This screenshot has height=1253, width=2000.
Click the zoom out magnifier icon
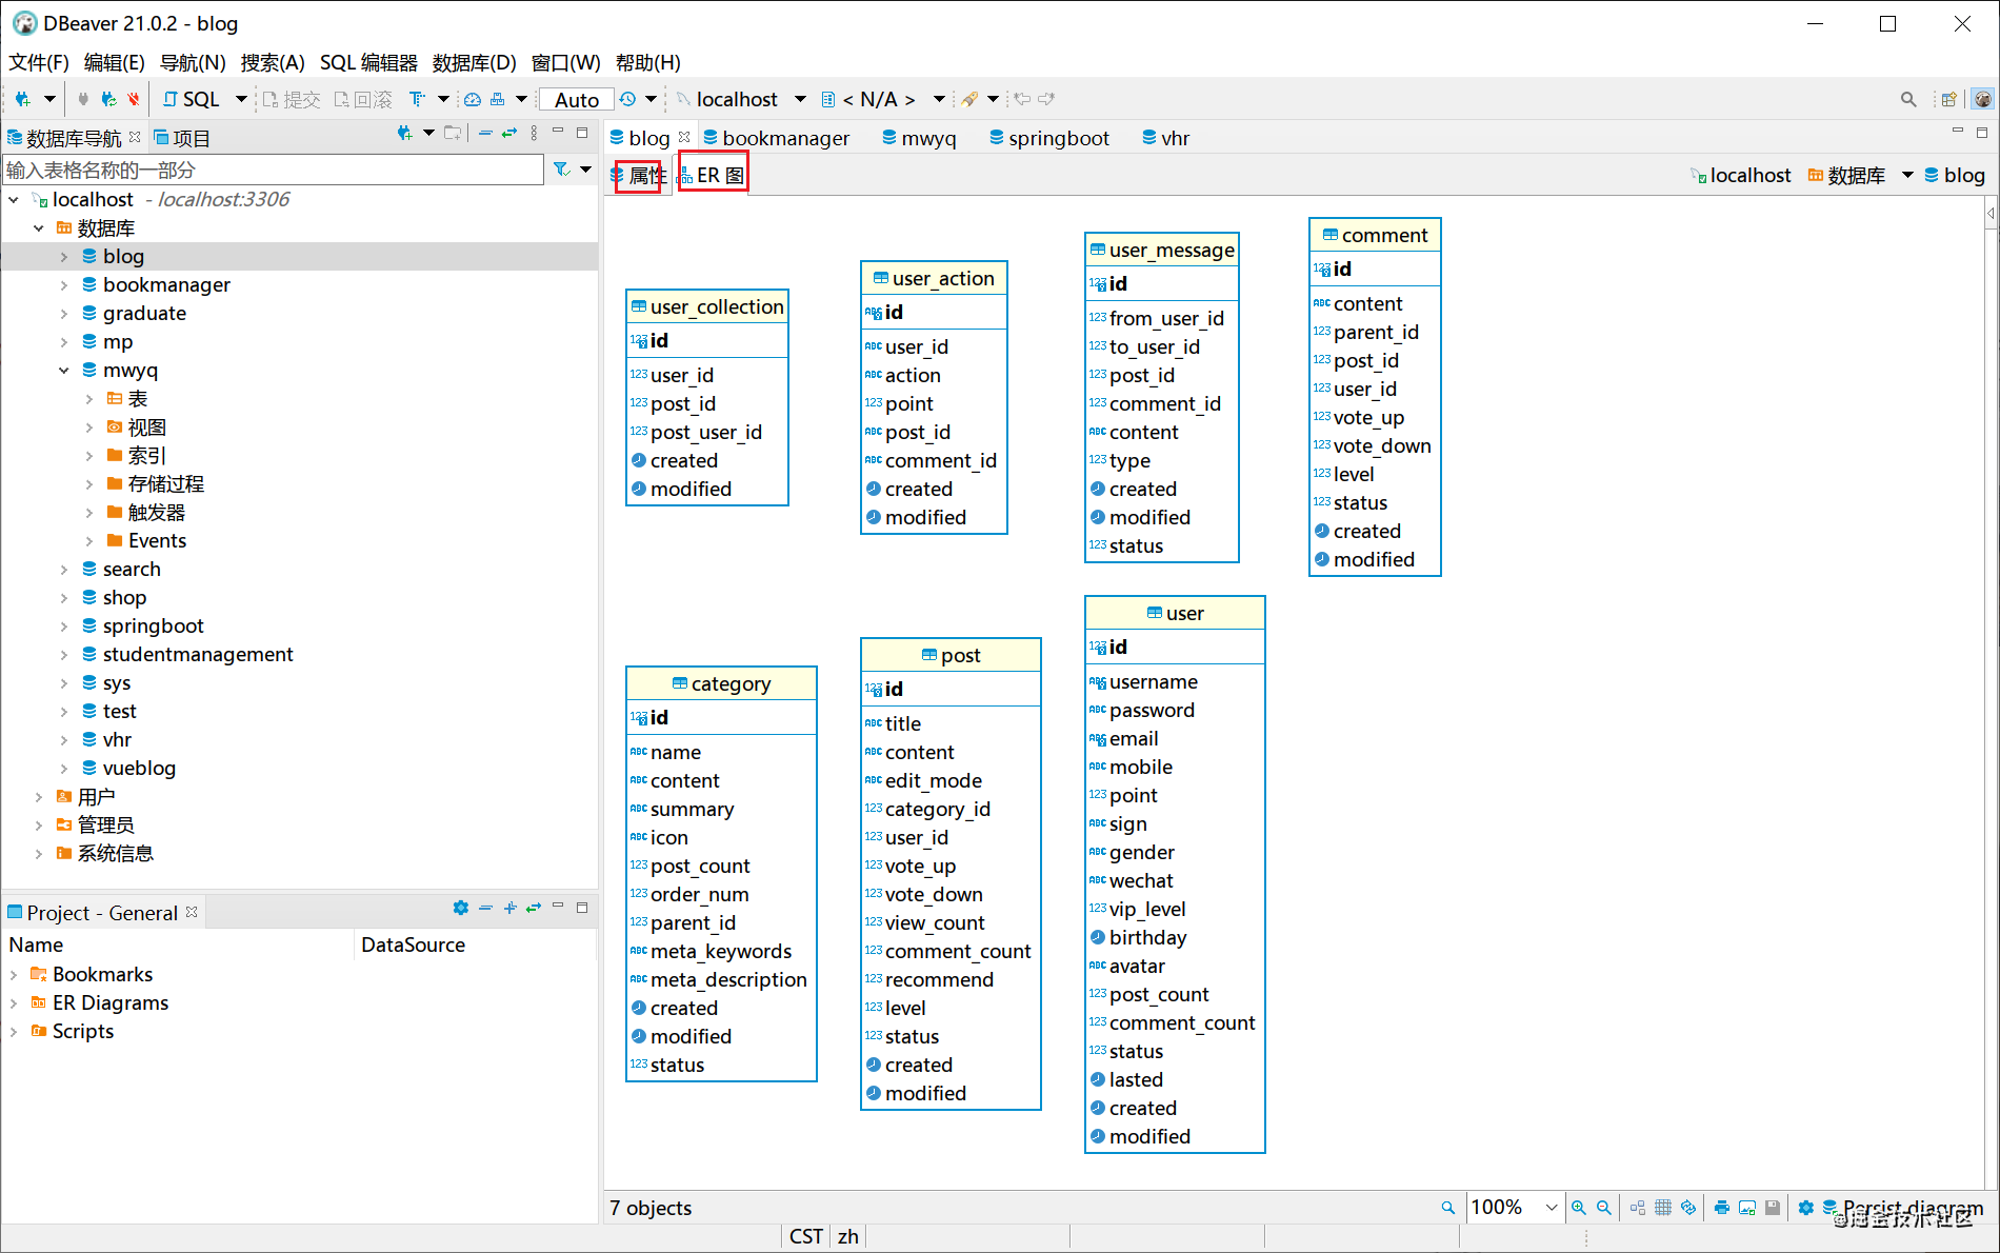point(1604,1207)
